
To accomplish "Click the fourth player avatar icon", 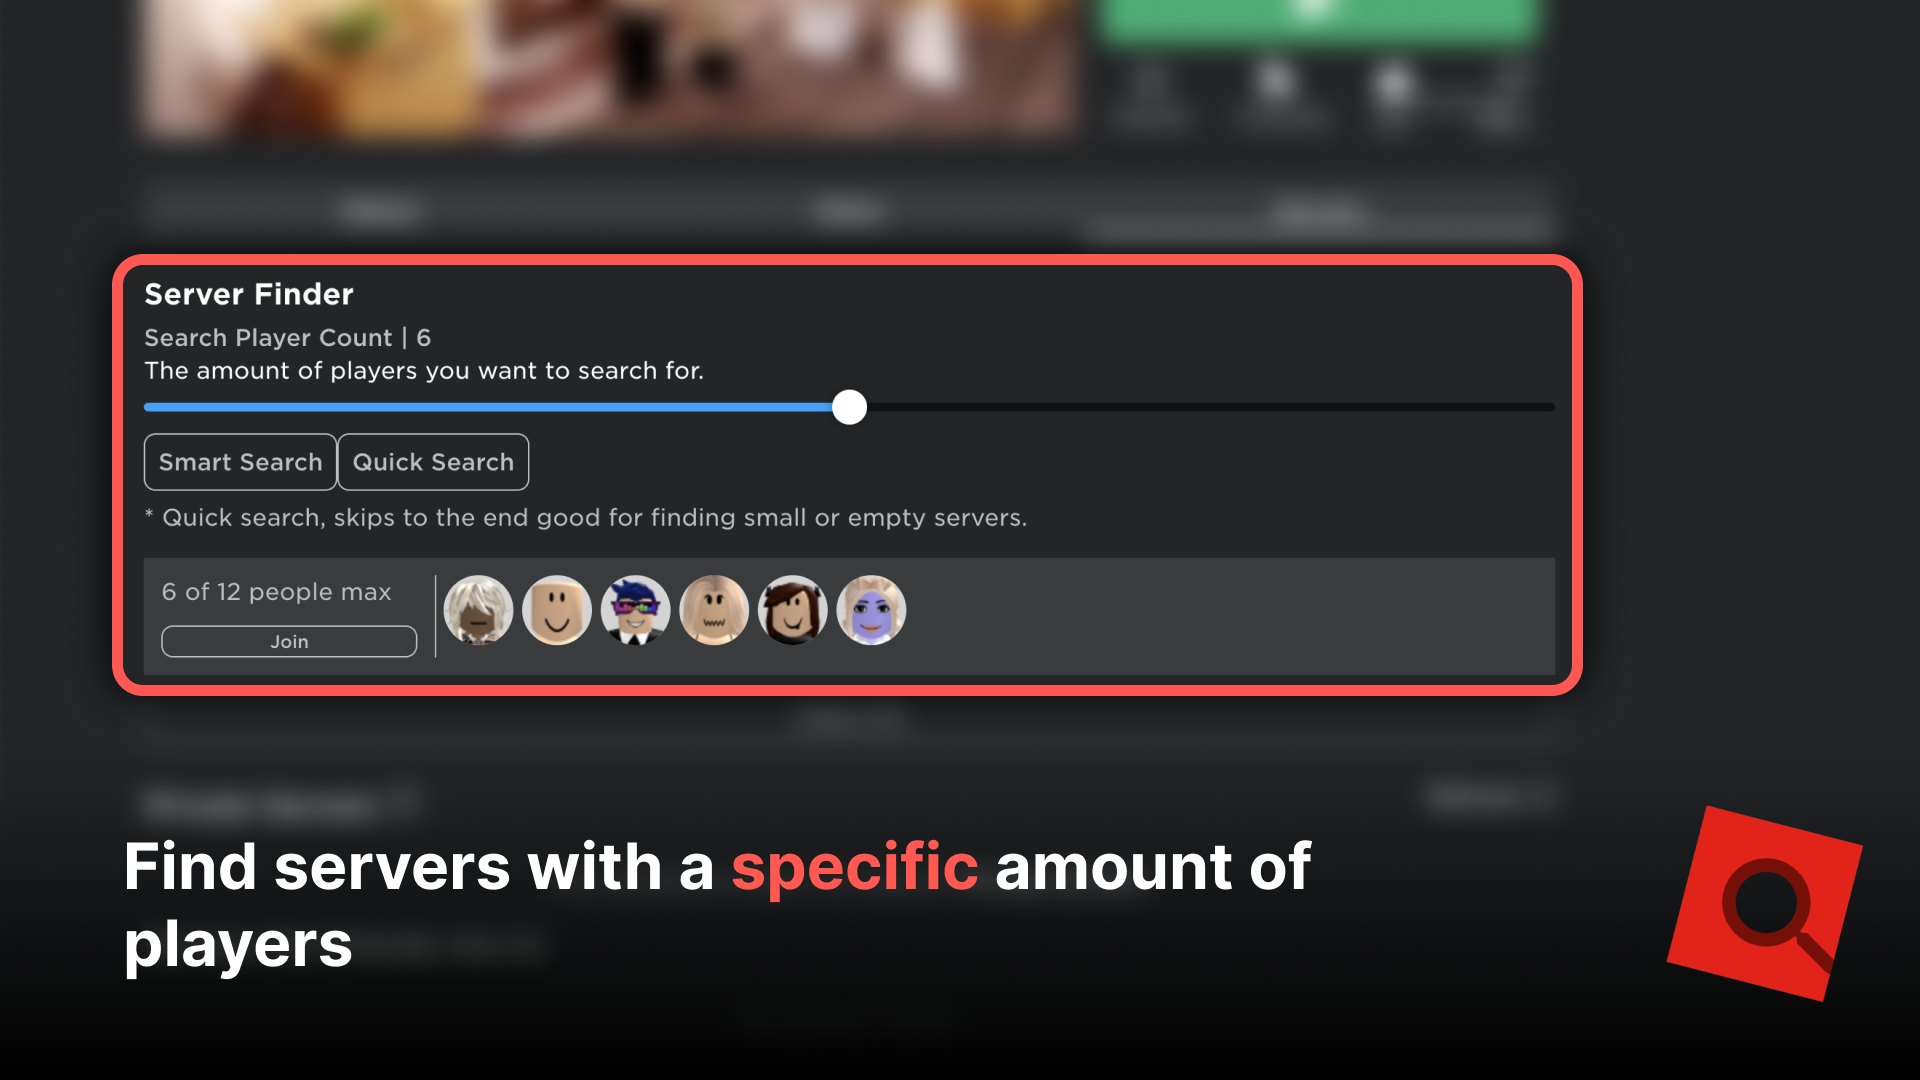I will tap(712, 611).
